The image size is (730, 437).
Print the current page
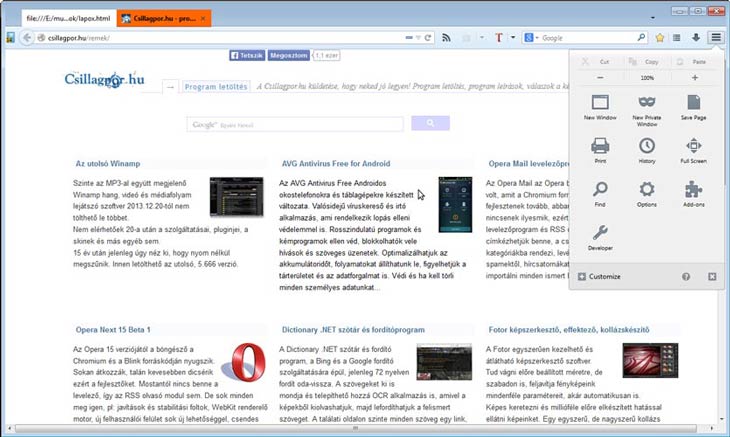[x=600, y=150]
